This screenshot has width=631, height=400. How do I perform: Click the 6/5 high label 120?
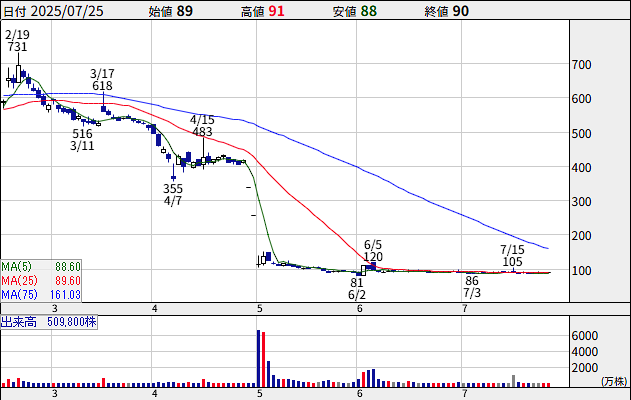(x=373, y=257)
